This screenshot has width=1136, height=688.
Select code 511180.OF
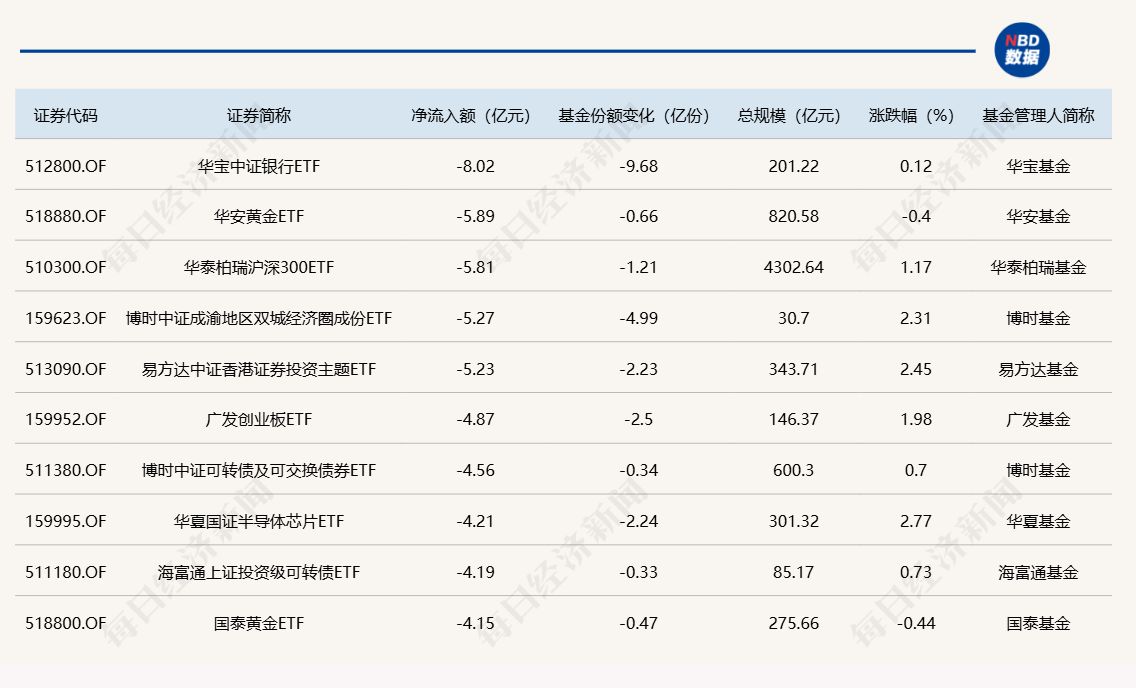(66, 572)
